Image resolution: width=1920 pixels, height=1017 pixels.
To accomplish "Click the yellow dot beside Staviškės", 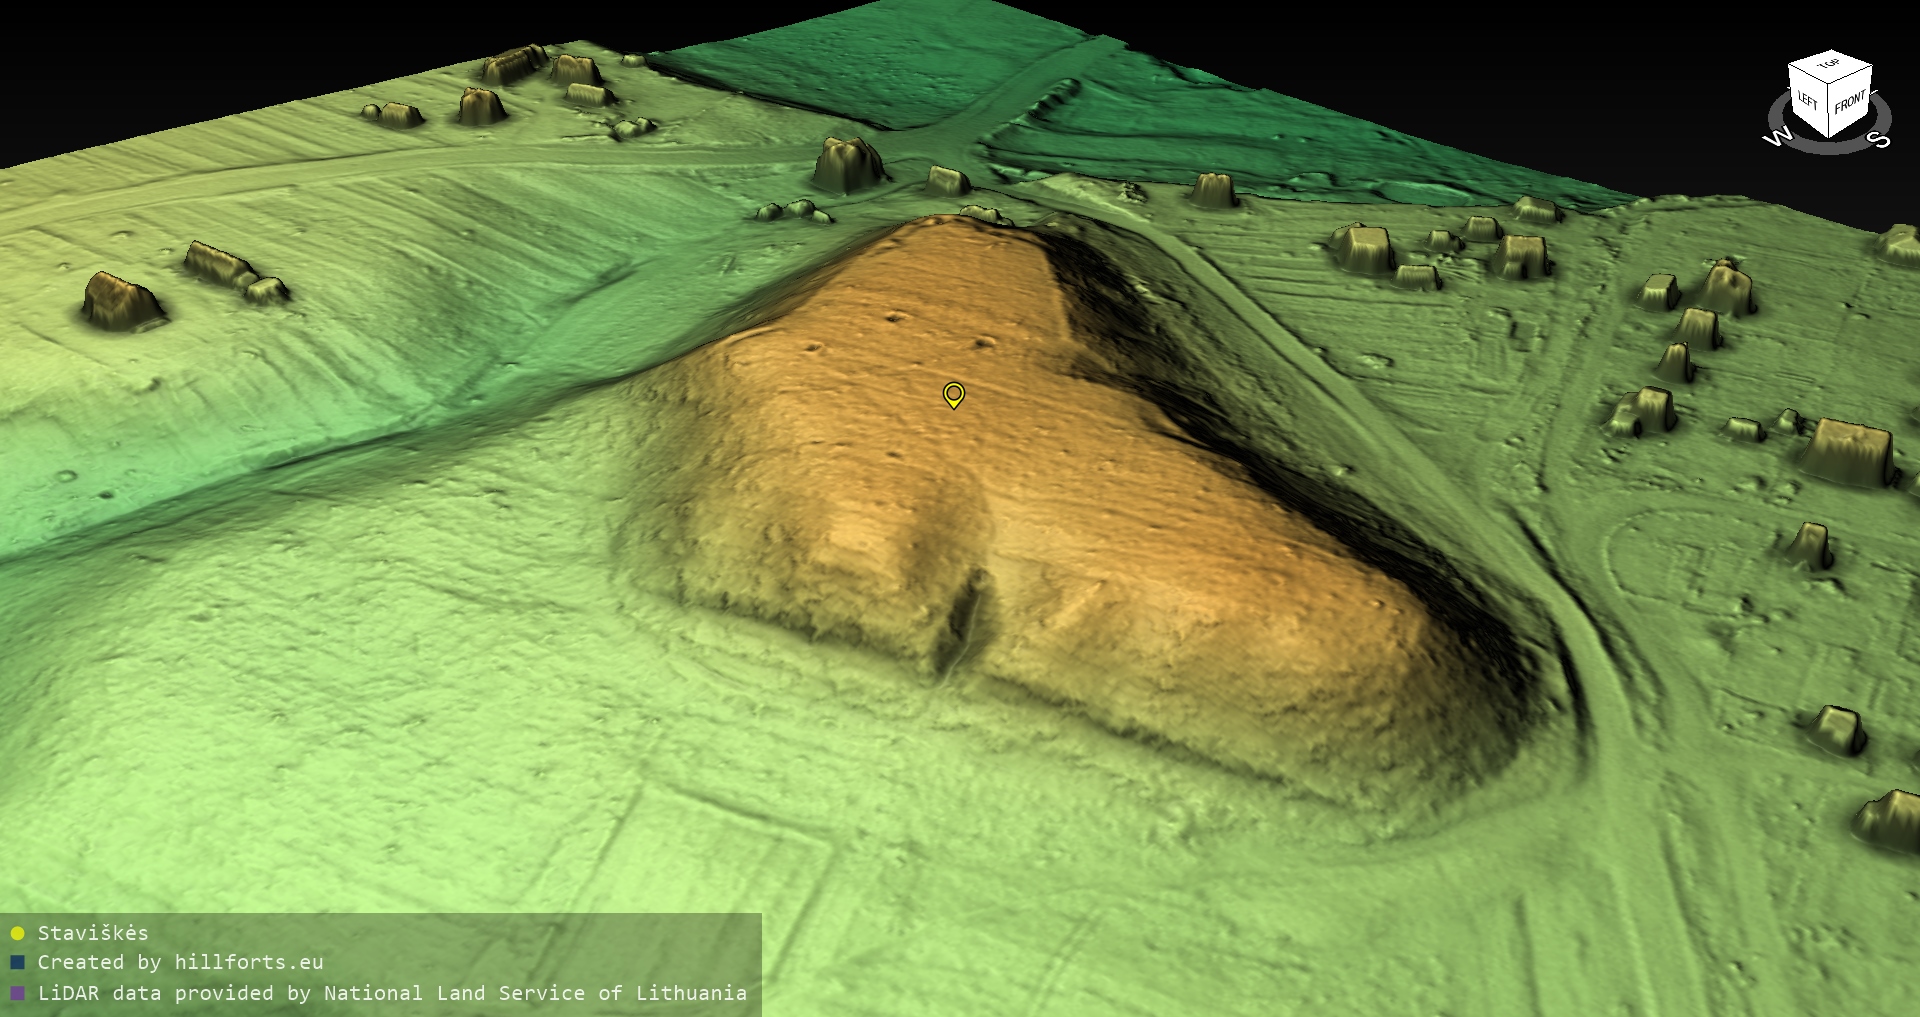I will point(17,933).
